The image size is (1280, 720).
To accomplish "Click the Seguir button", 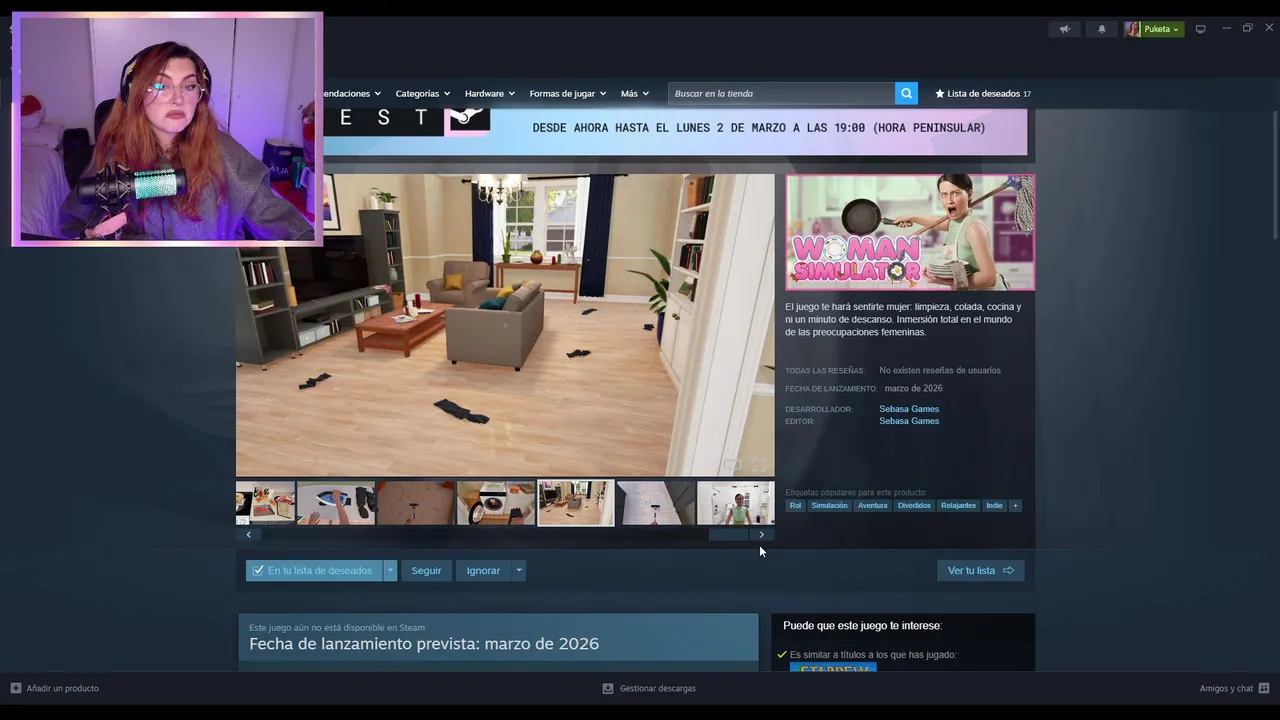I will tap(426, 570).
